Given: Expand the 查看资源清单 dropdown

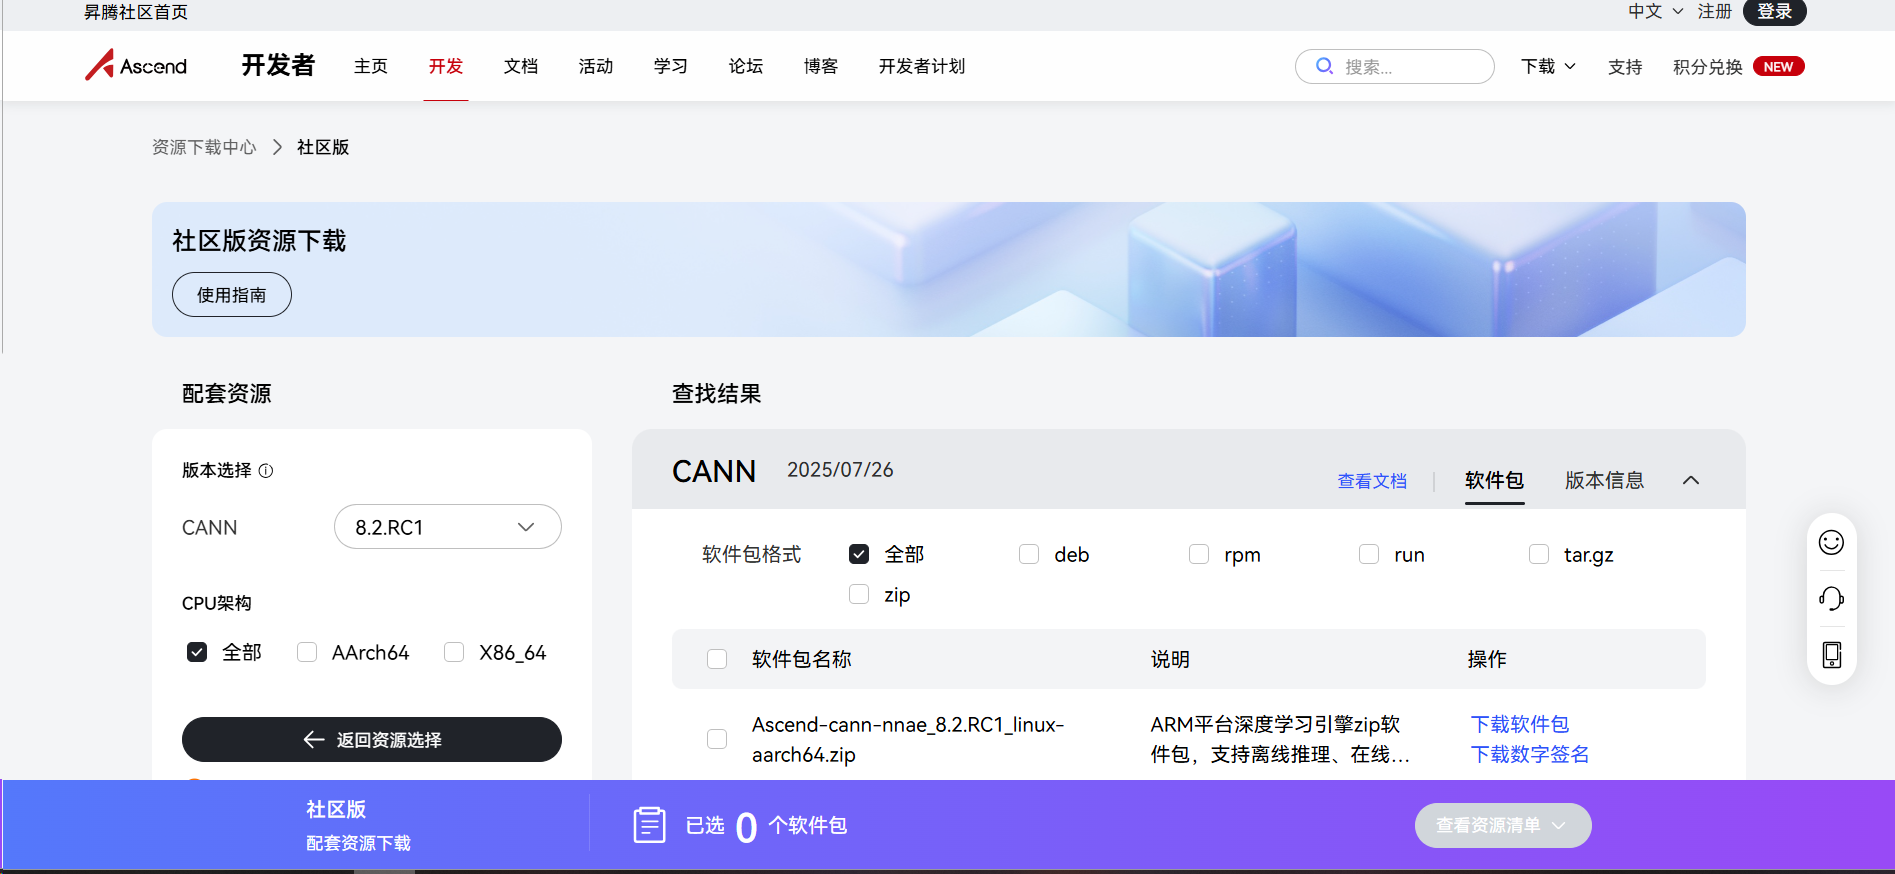Looking at the screenshot, I should click(x=1503, y=825).
